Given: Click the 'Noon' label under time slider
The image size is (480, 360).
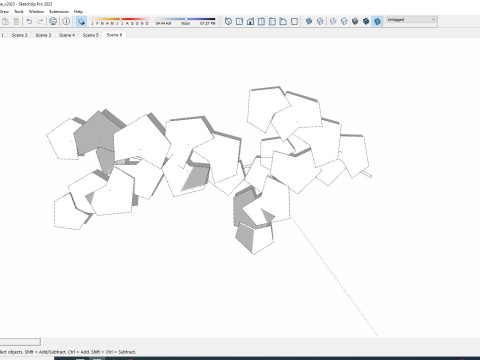Looking at the screenshot, I should point(186,24).
